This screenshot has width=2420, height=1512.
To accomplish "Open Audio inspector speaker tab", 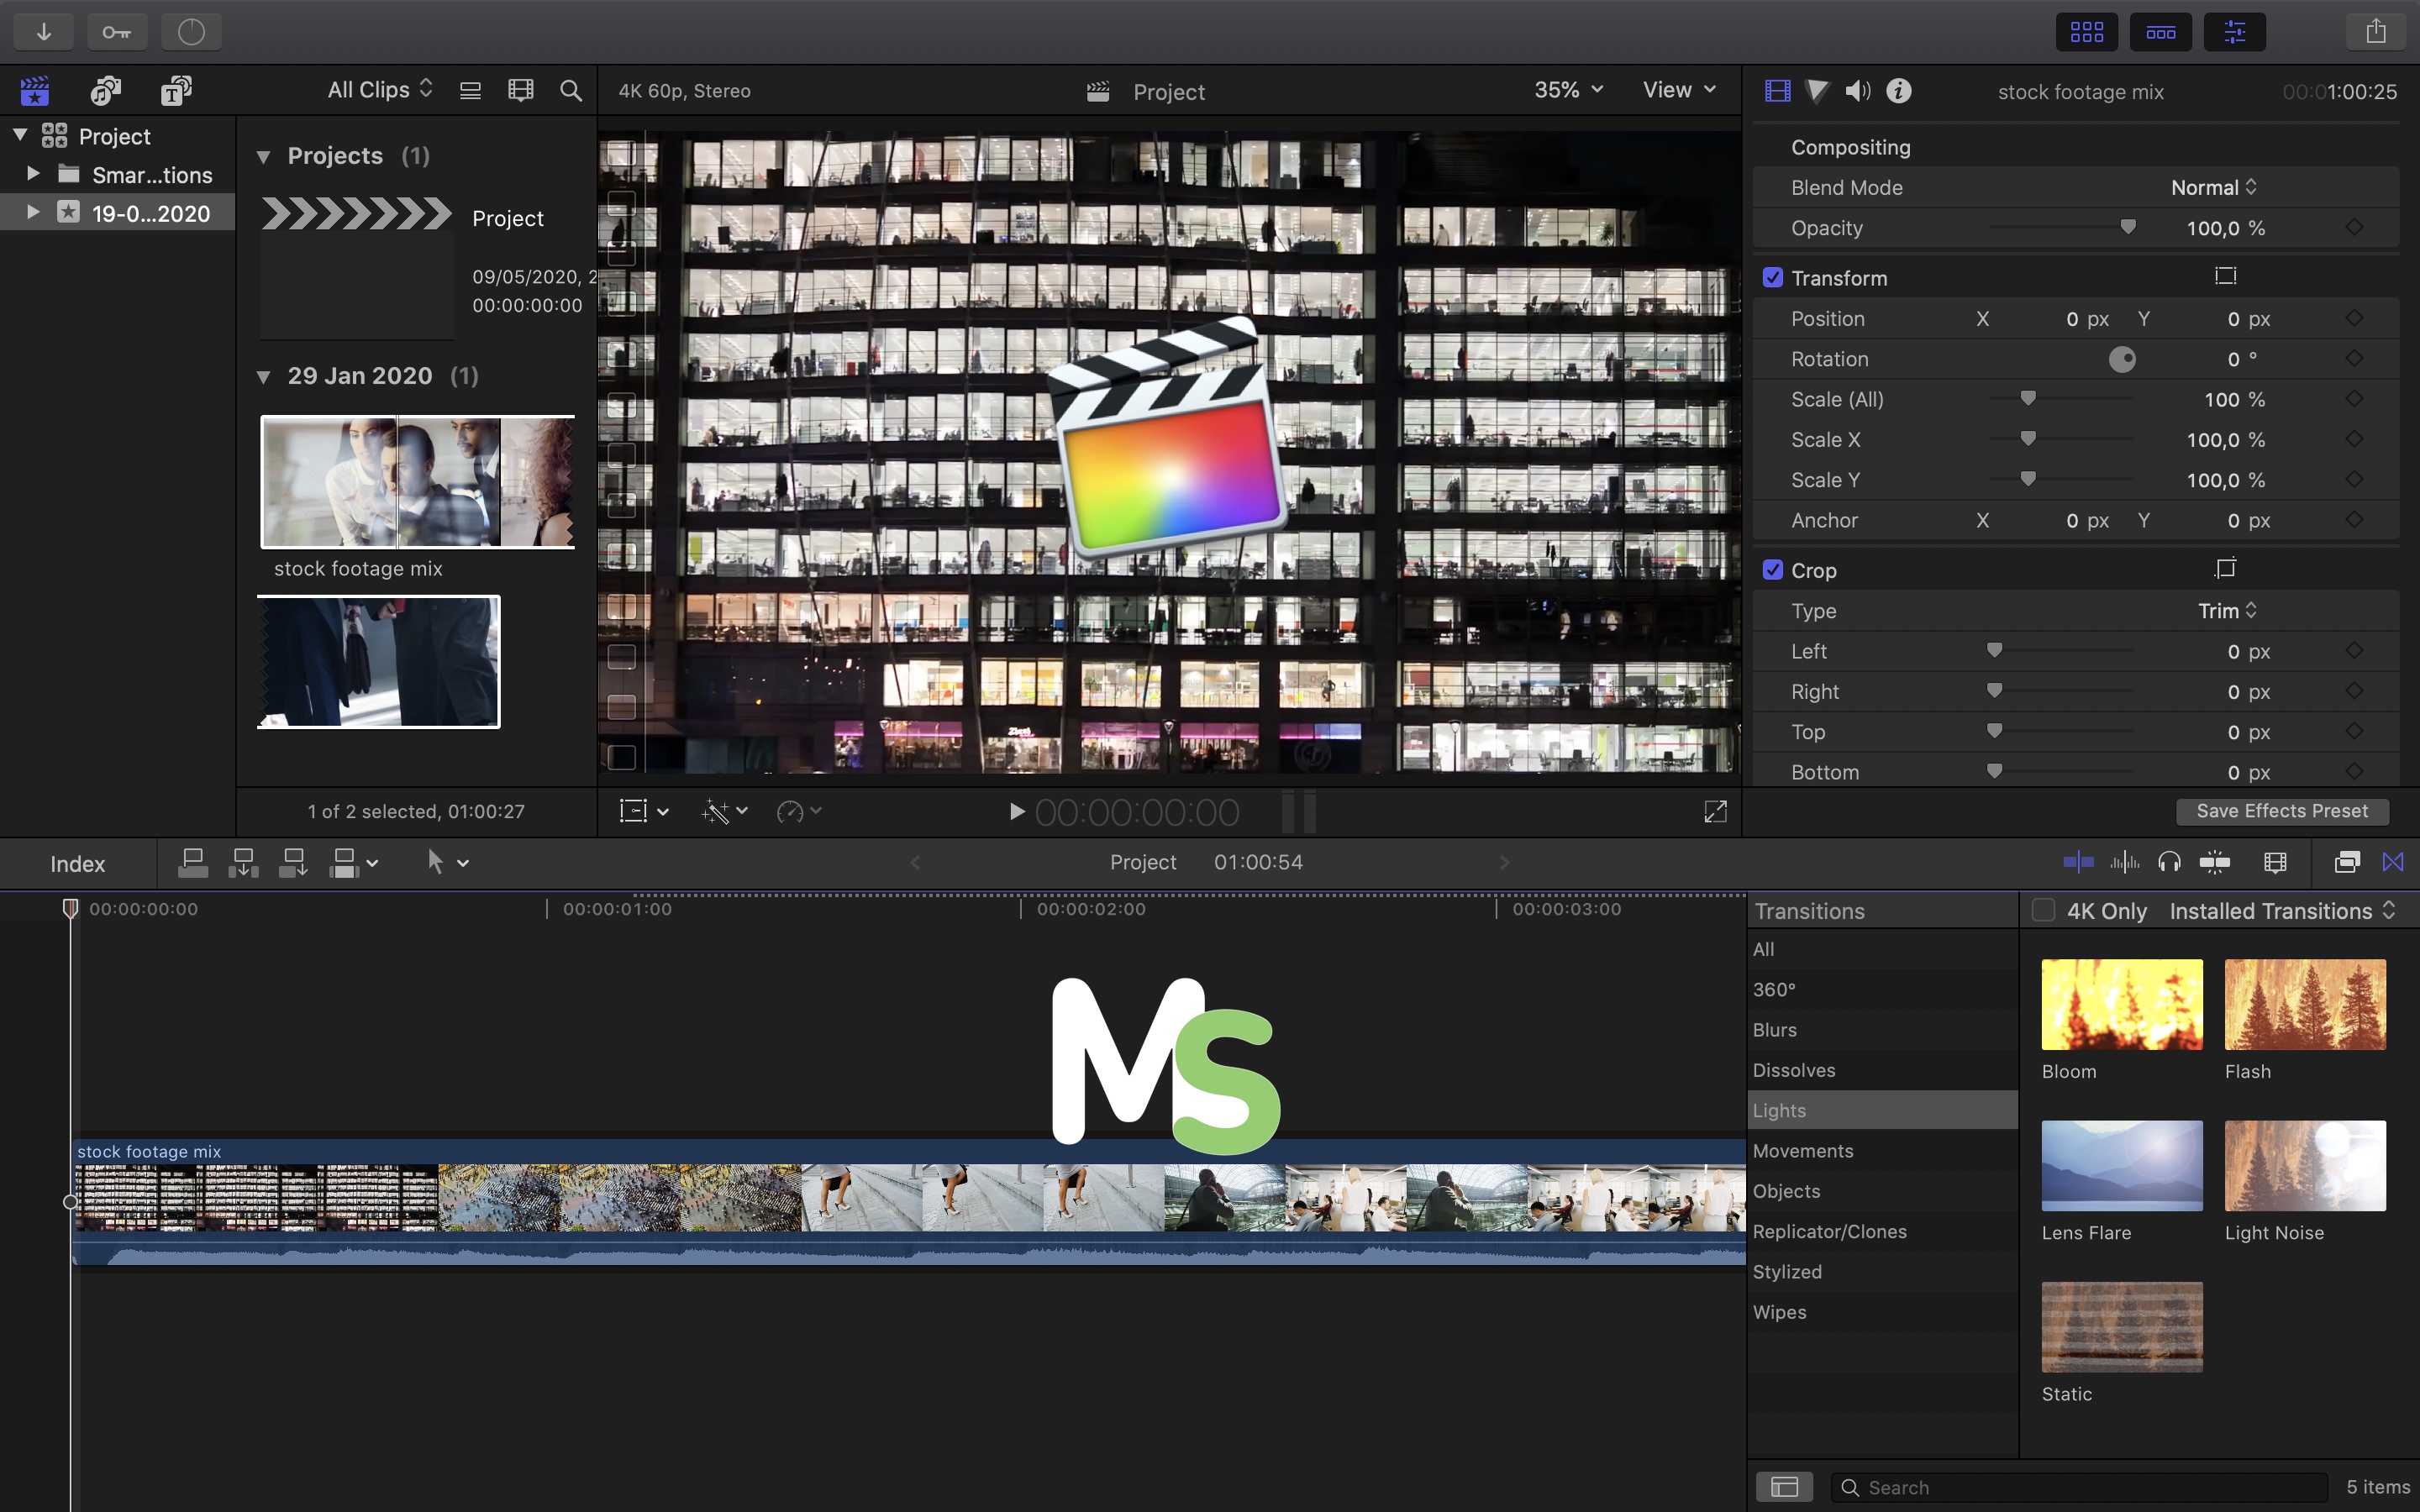I will pyautogui.click(x=1858, y=91).
